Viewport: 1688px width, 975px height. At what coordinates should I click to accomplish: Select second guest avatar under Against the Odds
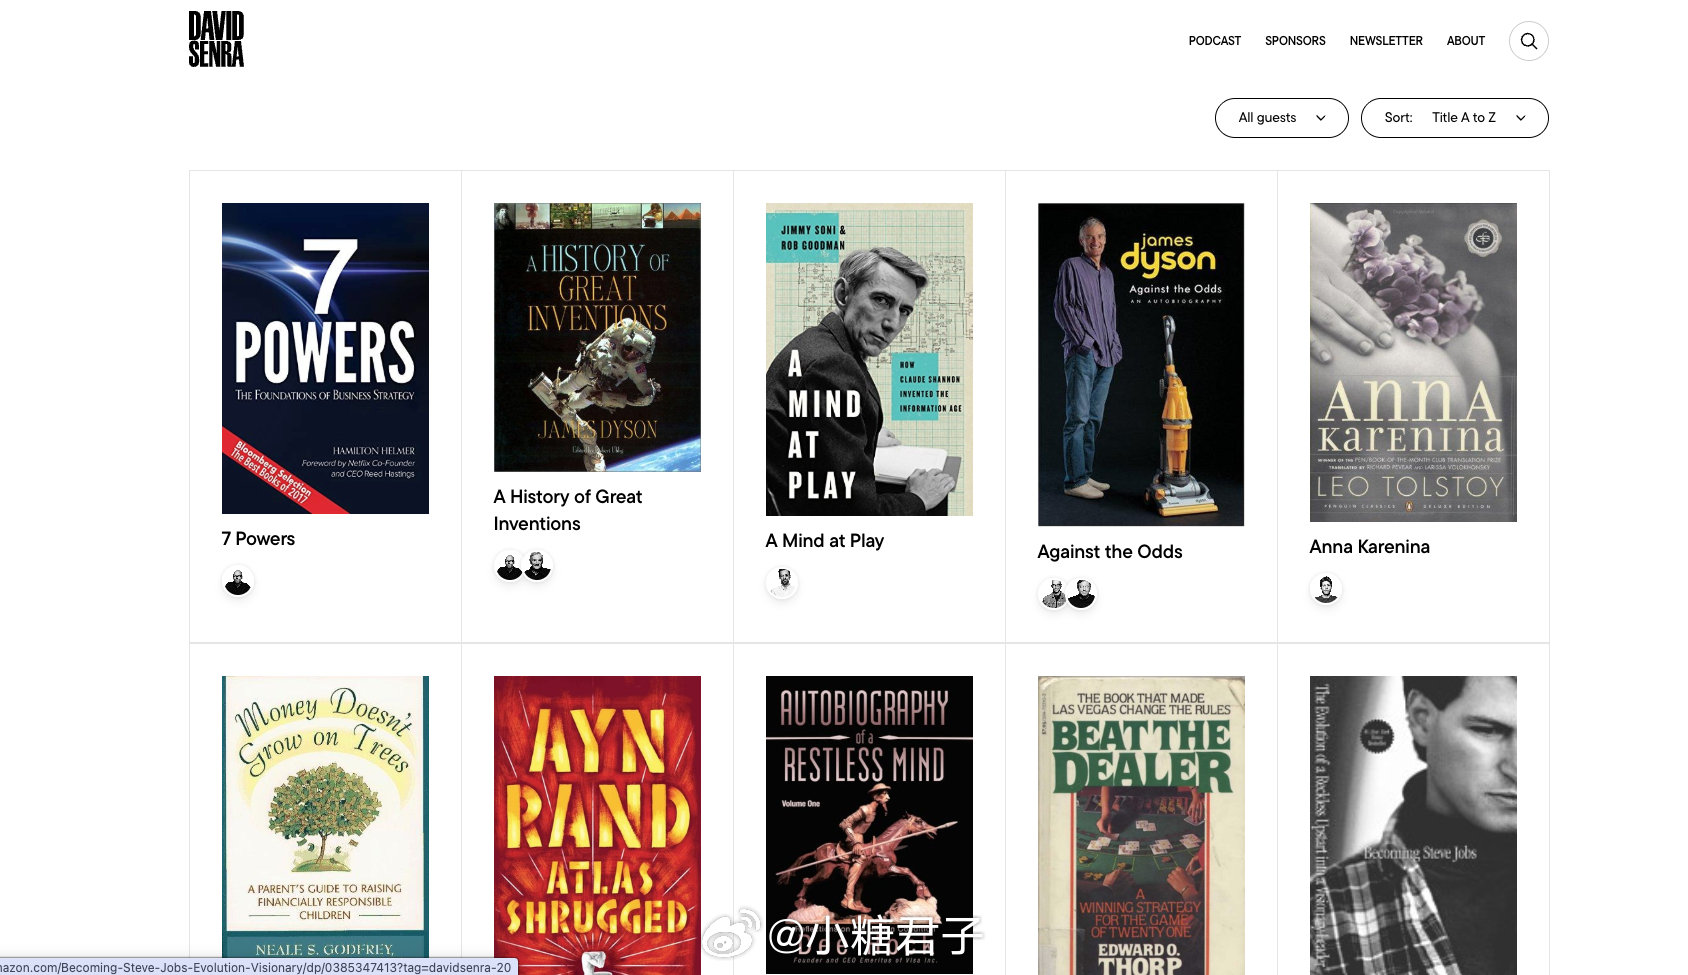(x=1082, y=594)
